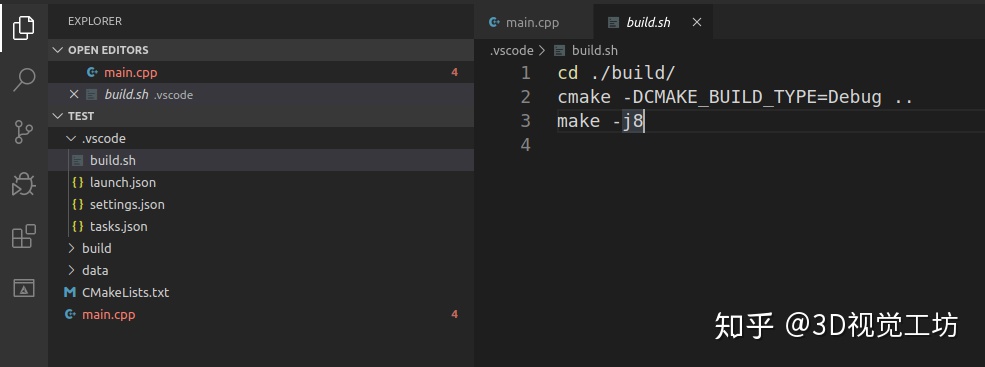Click the file icon on build.sh tab
Image resolution: width=985 pixels, height=367 pixels.
[613, 23]
